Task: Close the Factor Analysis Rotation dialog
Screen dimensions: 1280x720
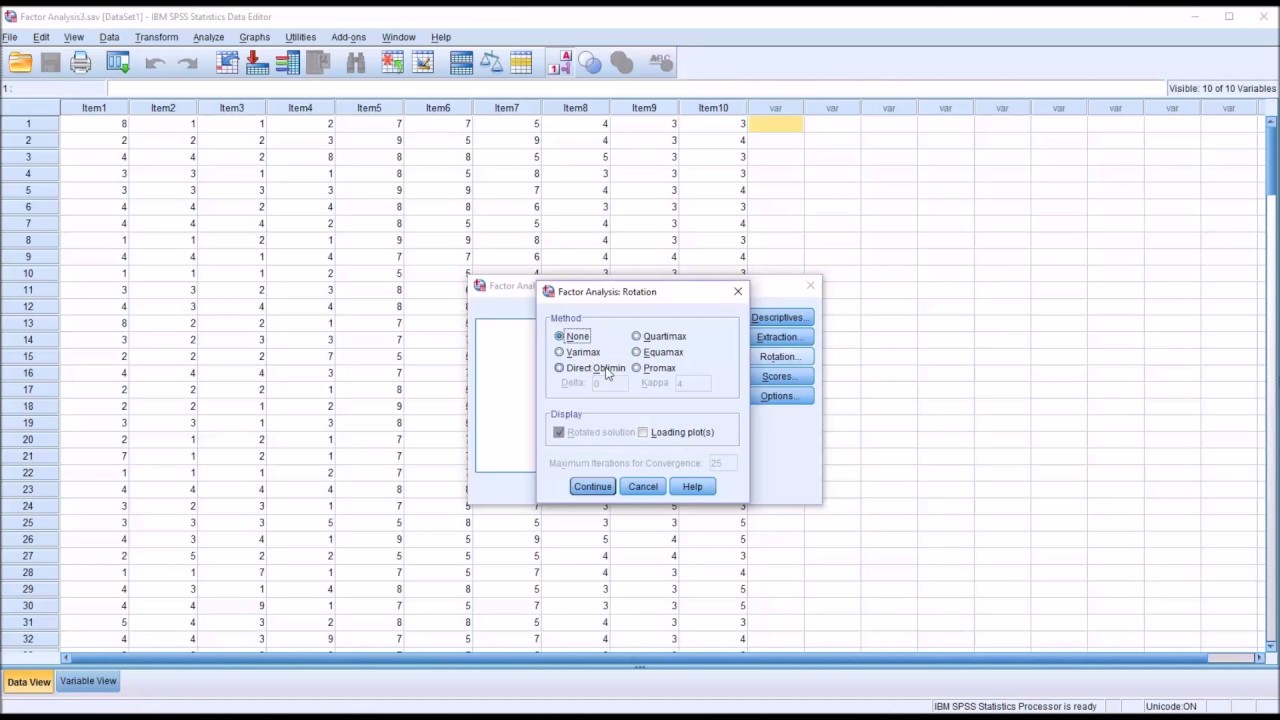Action: tap(738, 291)
